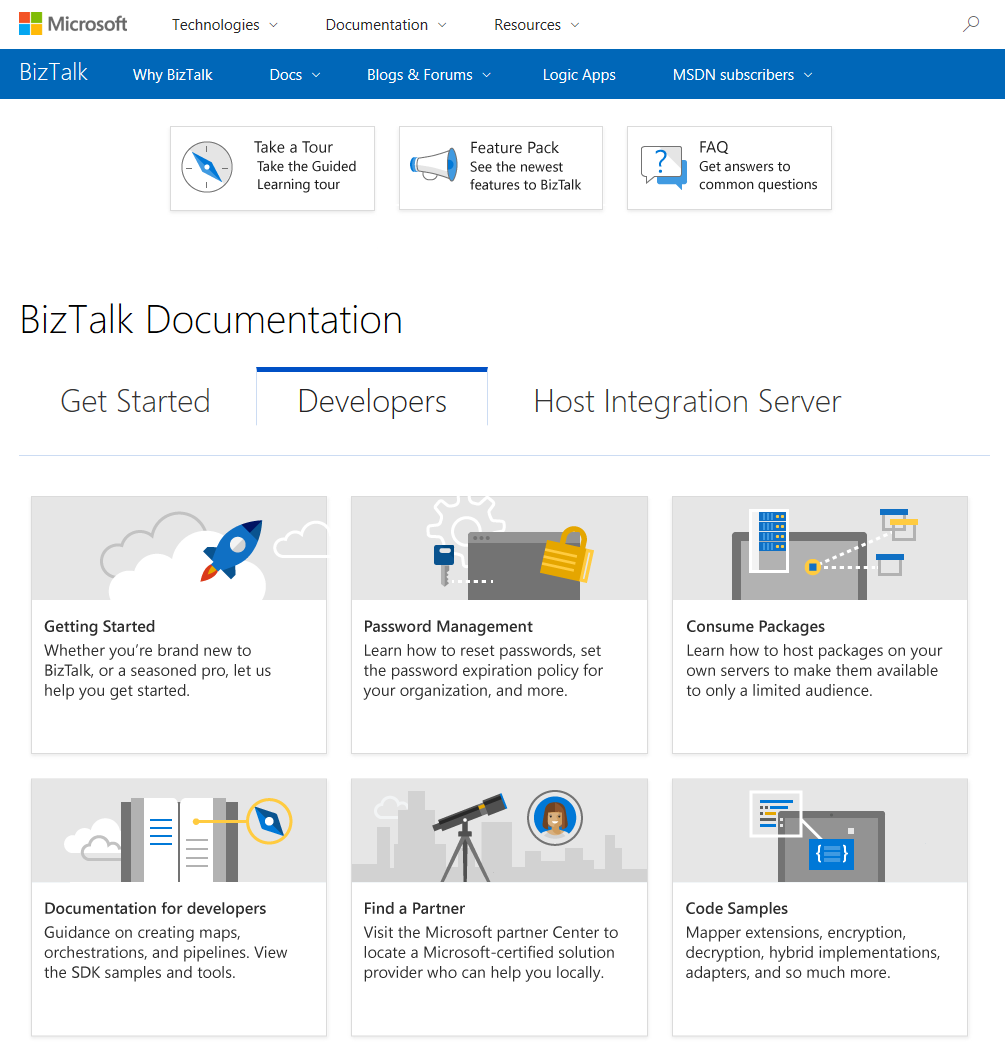Viewport: 1005px width, 1052px height.
Task: Go to Why BizTalk page
Action: pos(172,74)
